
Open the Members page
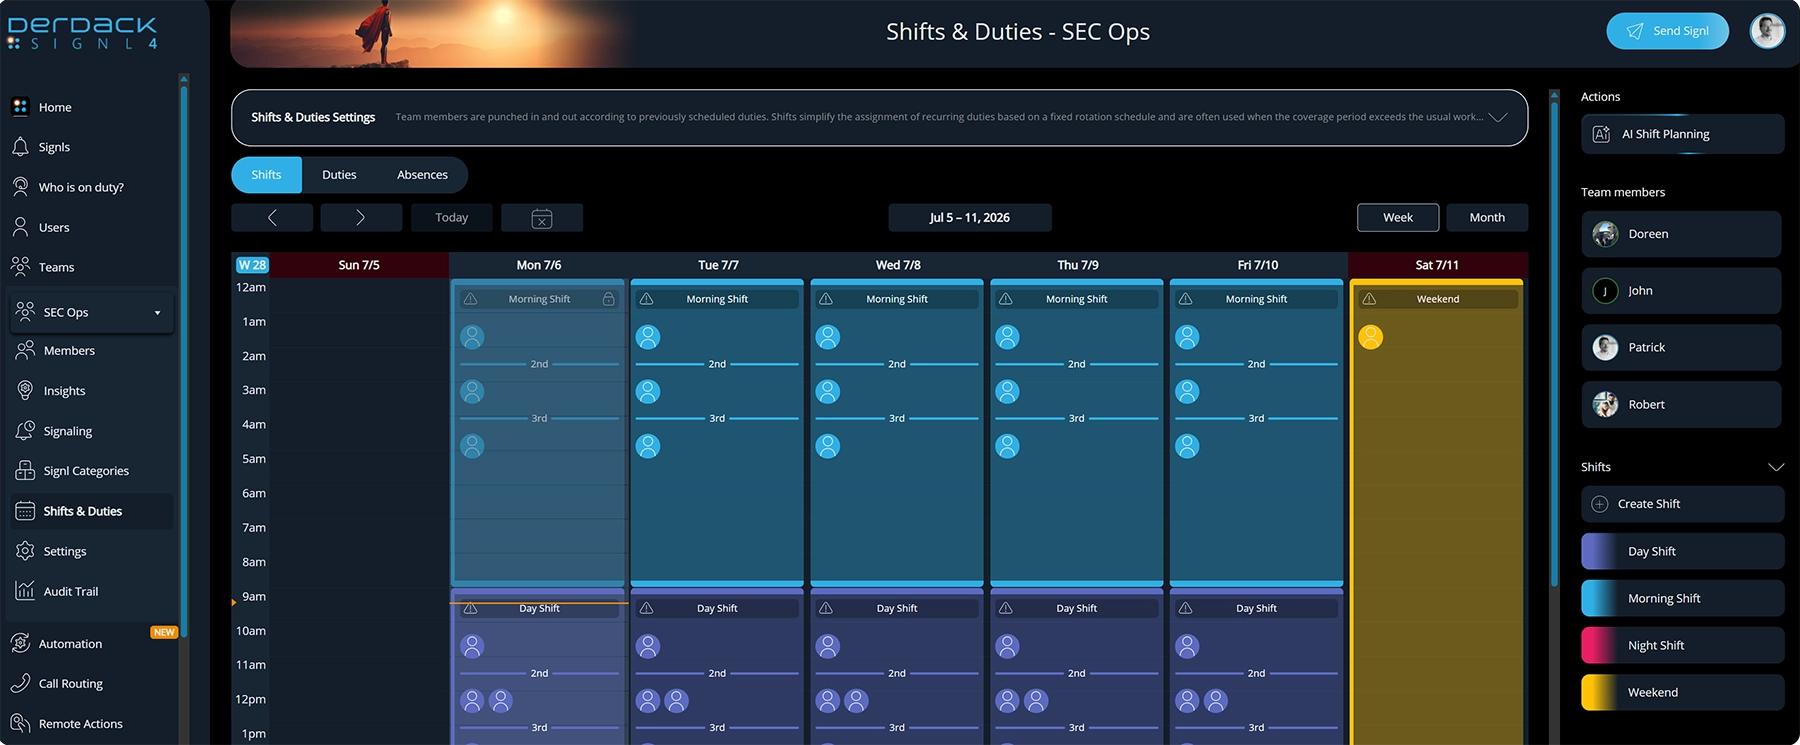pyautogui.click(x=69, y=350)
